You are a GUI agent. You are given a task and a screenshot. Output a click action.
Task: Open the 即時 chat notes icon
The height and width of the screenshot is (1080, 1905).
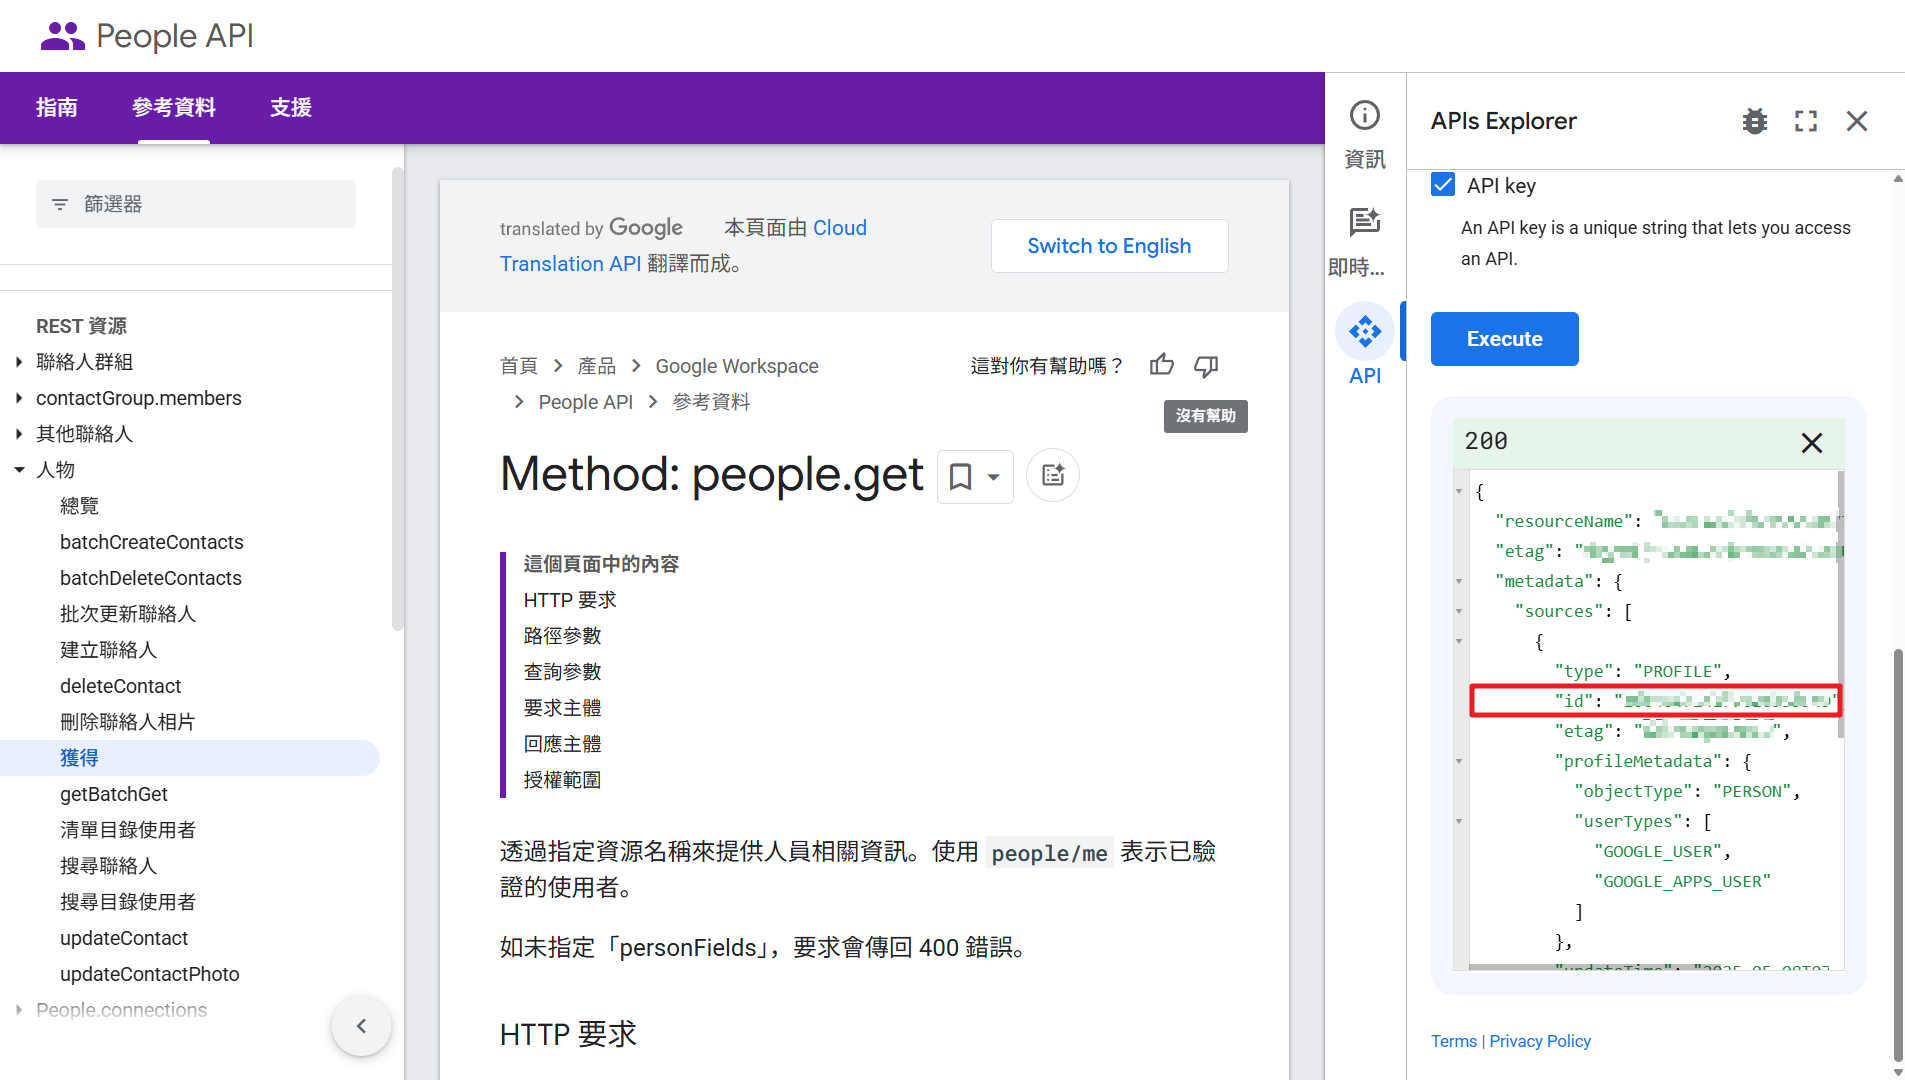point(1365,222)
